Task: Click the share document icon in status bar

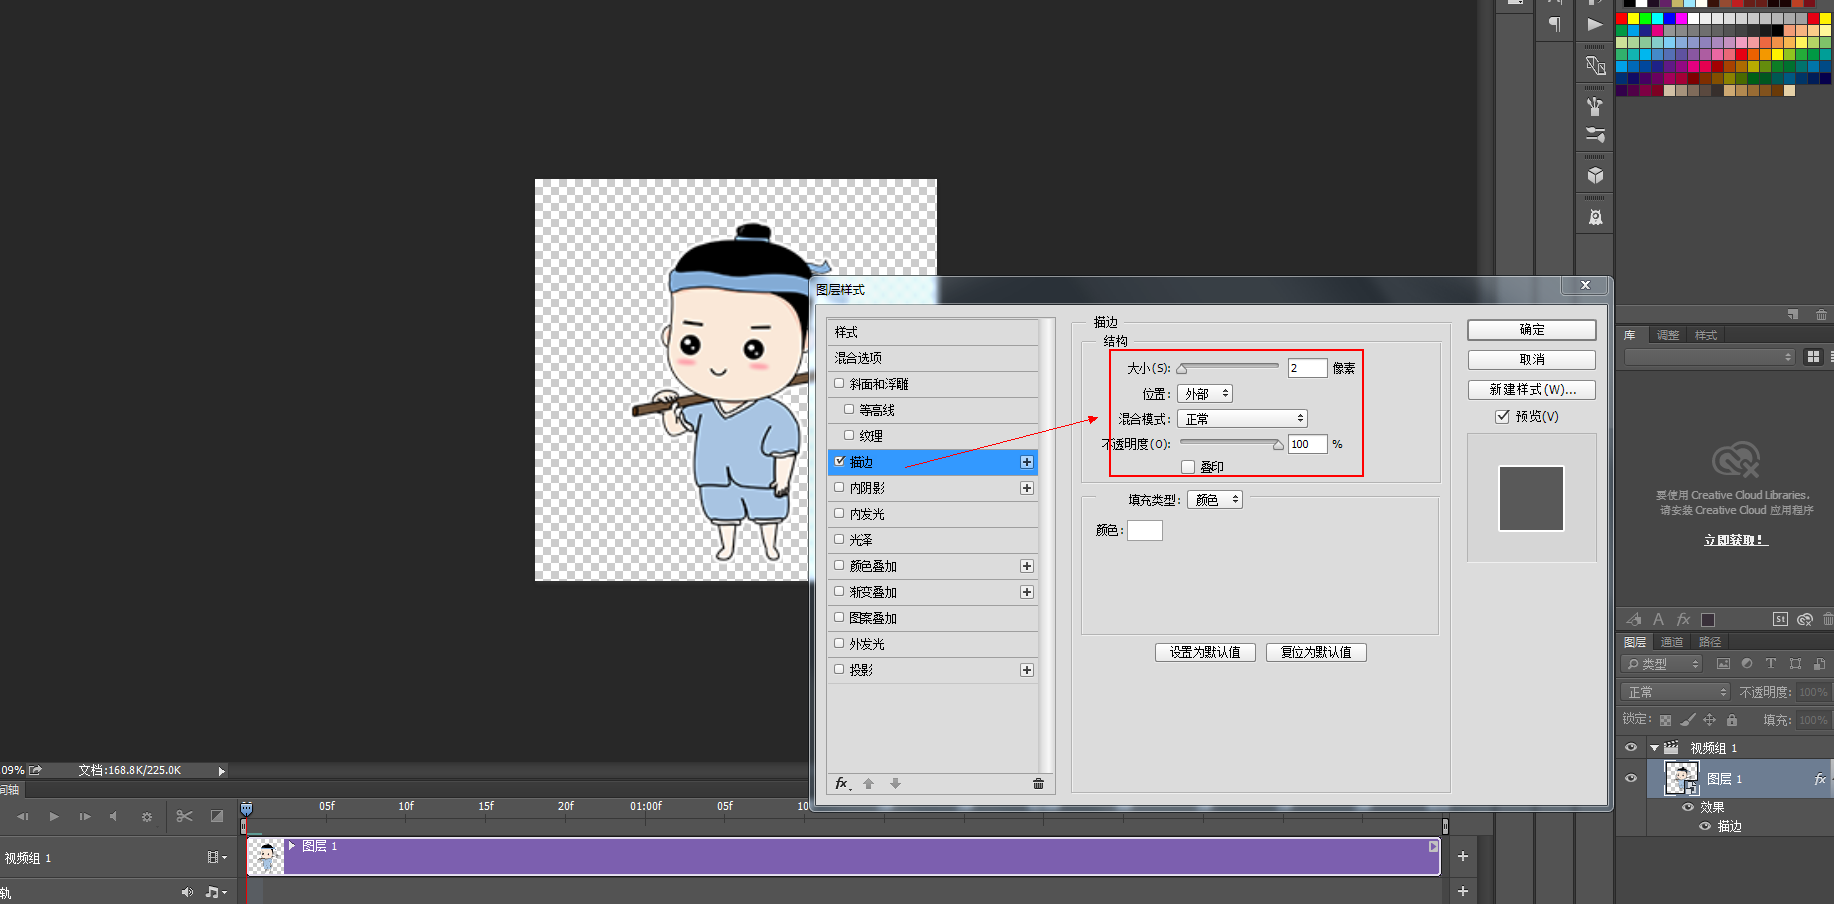Action: coord(36,770)
